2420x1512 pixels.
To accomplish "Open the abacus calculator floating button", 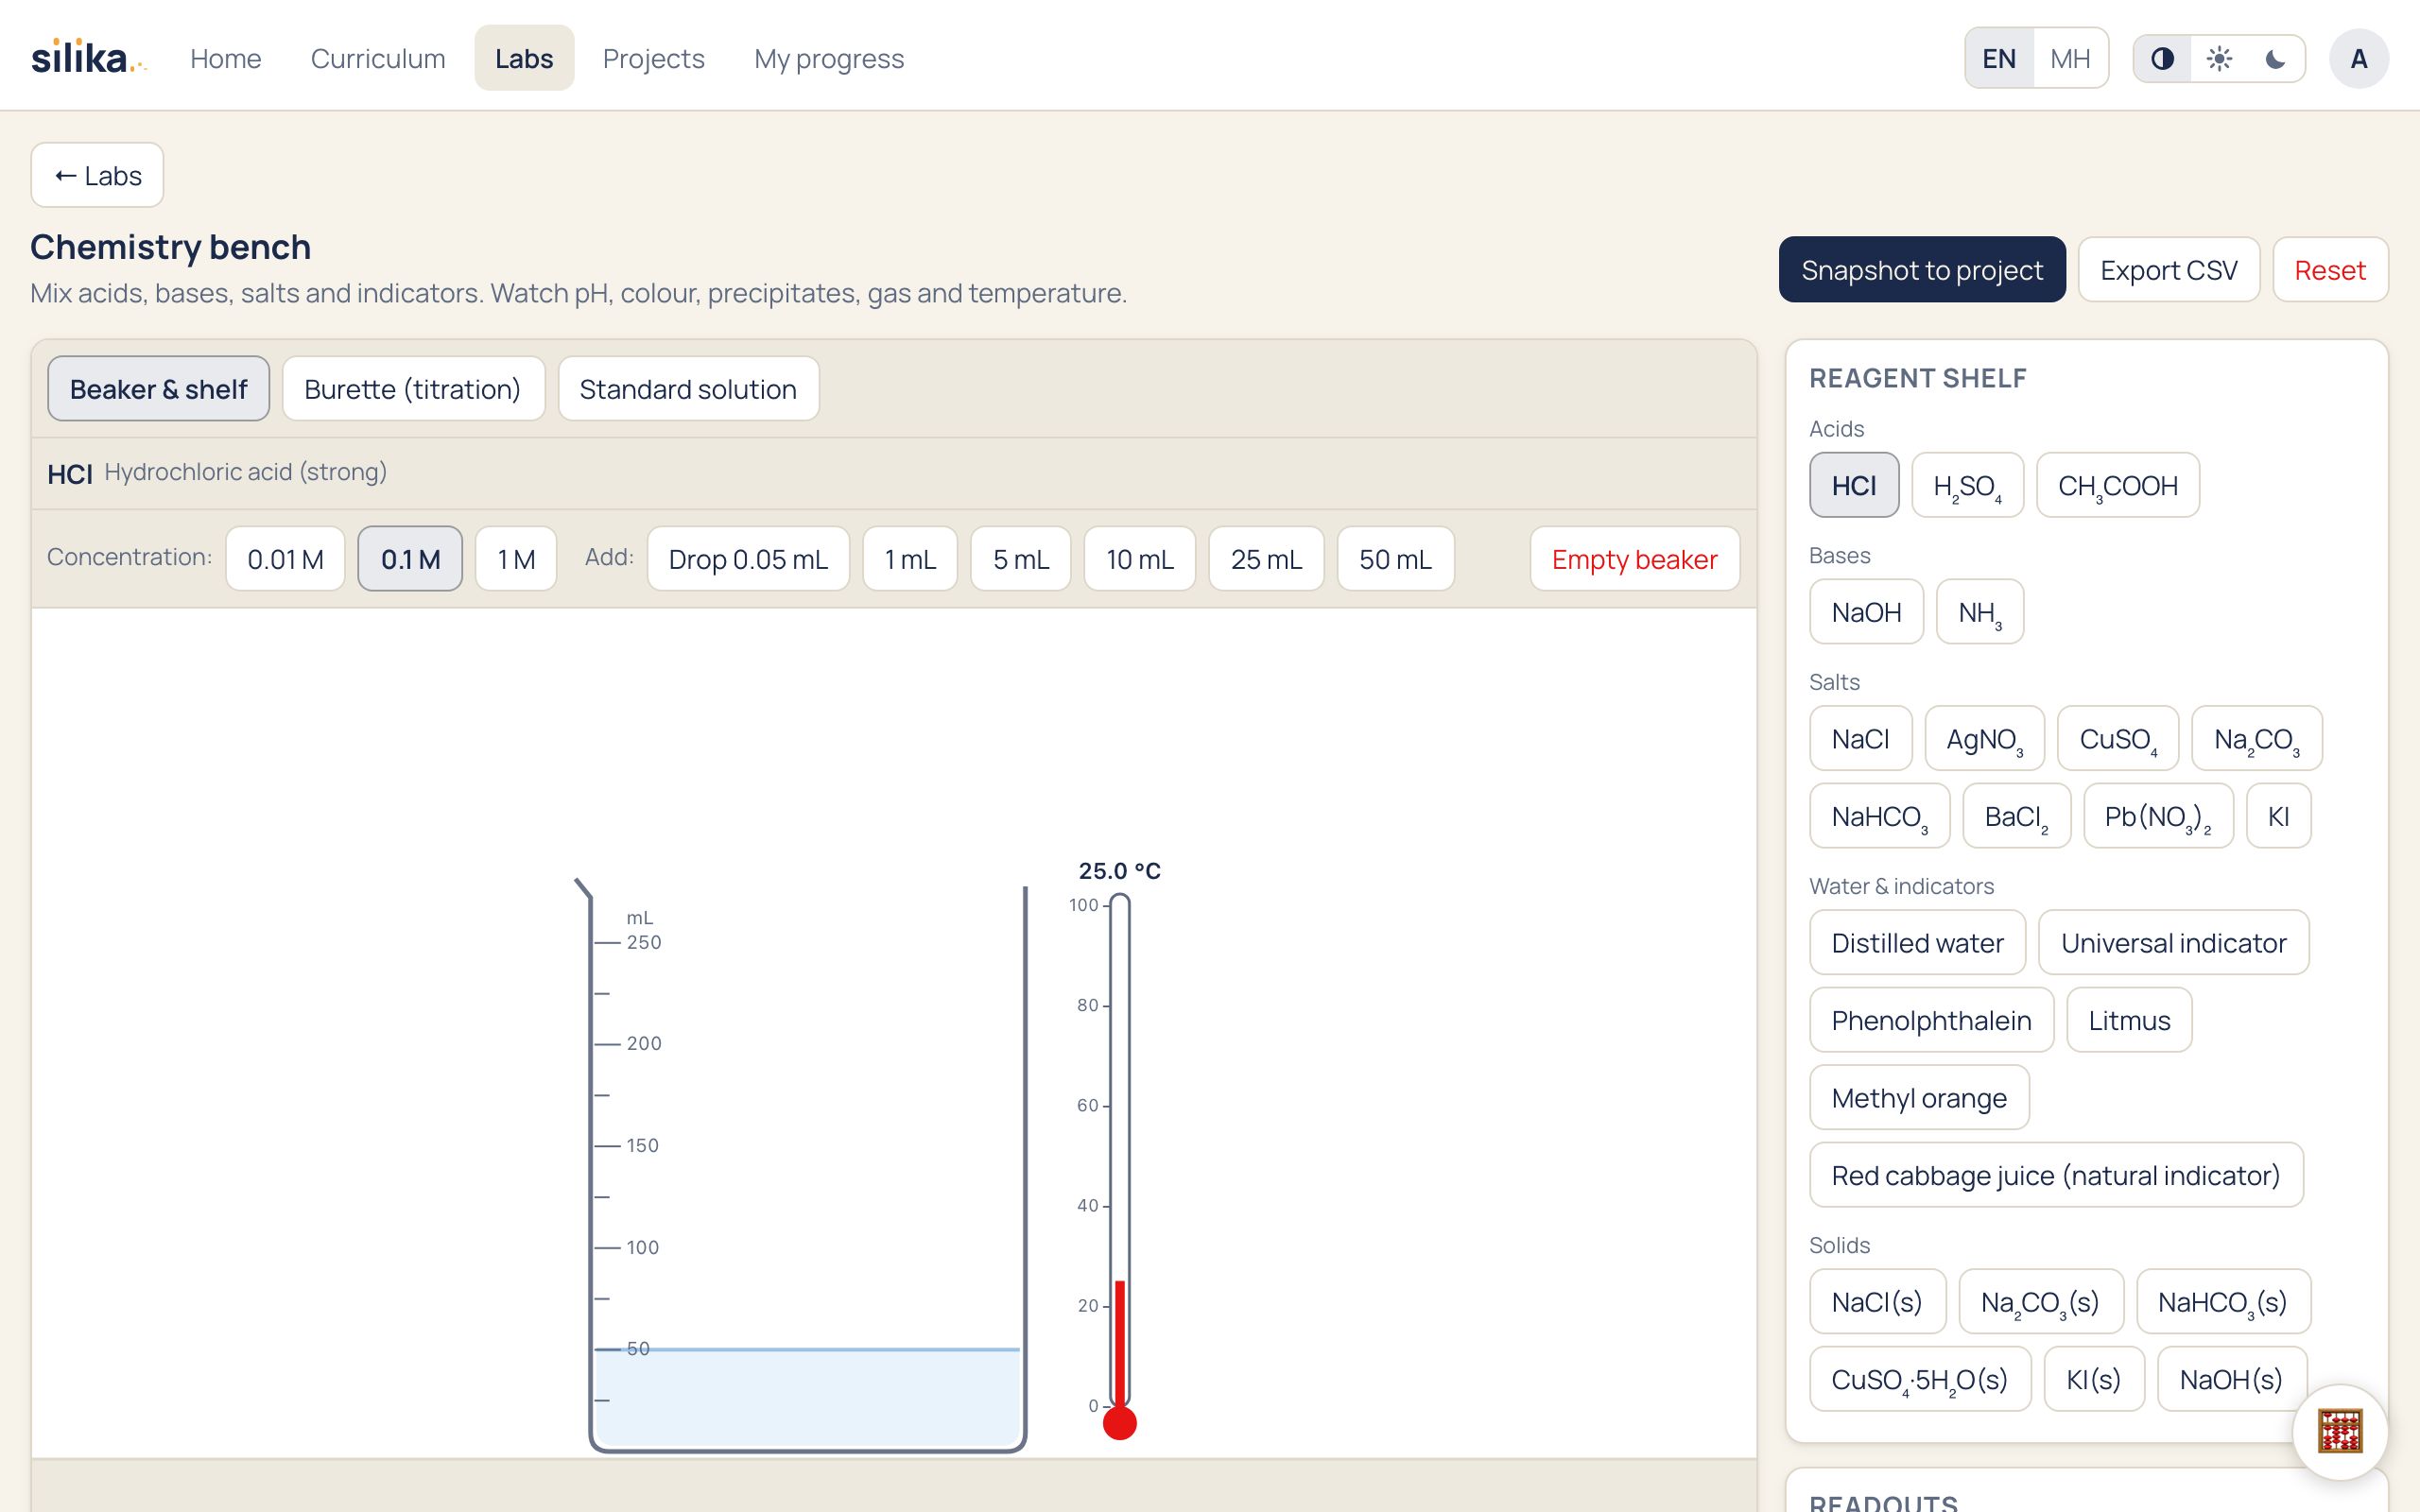I will [2340, 1431].
